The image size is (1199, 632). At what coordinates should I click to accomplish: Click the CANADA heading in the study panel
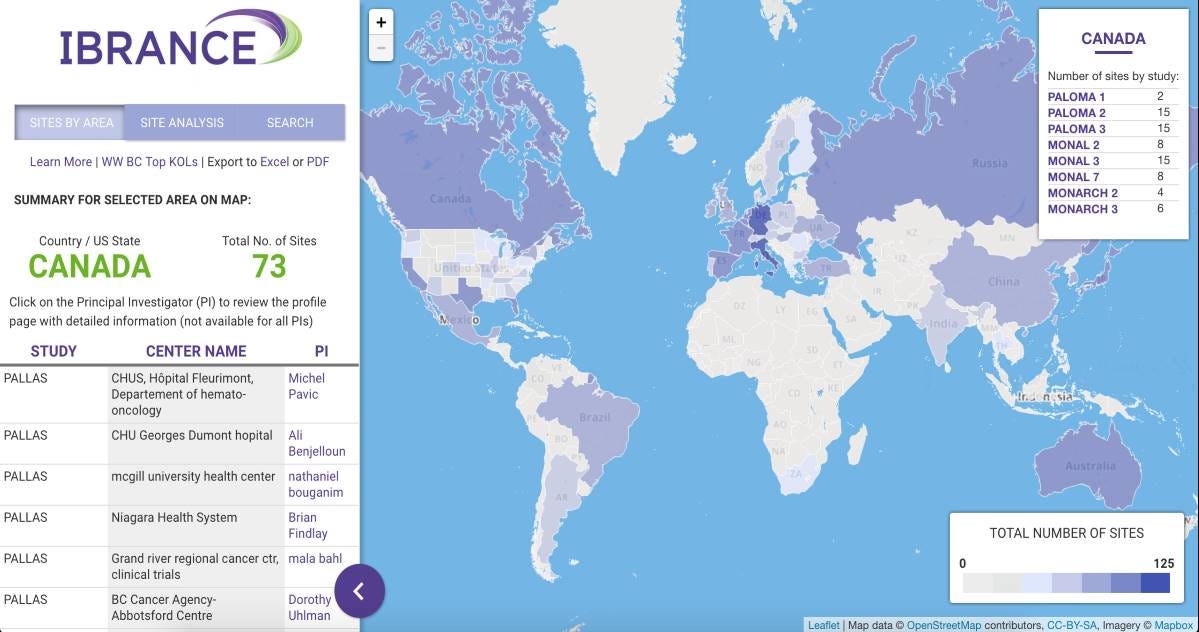pyautogui.click(x=1113, y=39)
